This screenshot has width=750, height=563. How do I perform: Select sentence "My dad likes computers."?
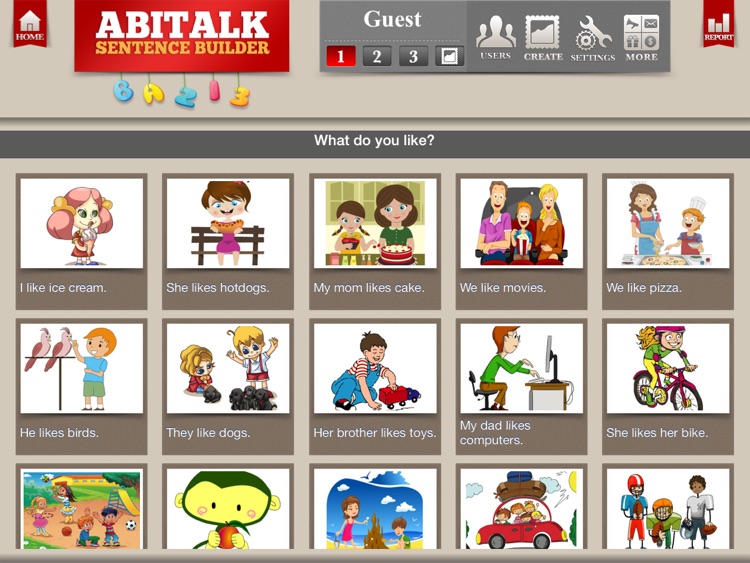pos(495,433)
